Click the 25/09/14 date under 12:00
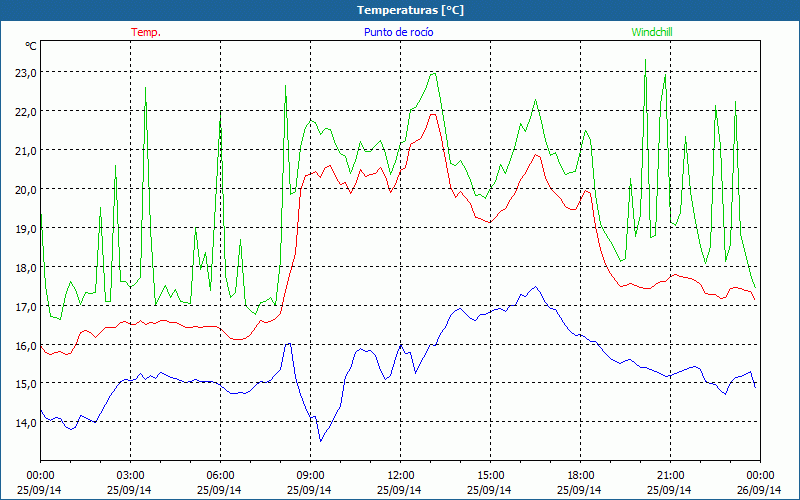Image resolution: width=800 pixels, height=500 pixels. (399, 490)
